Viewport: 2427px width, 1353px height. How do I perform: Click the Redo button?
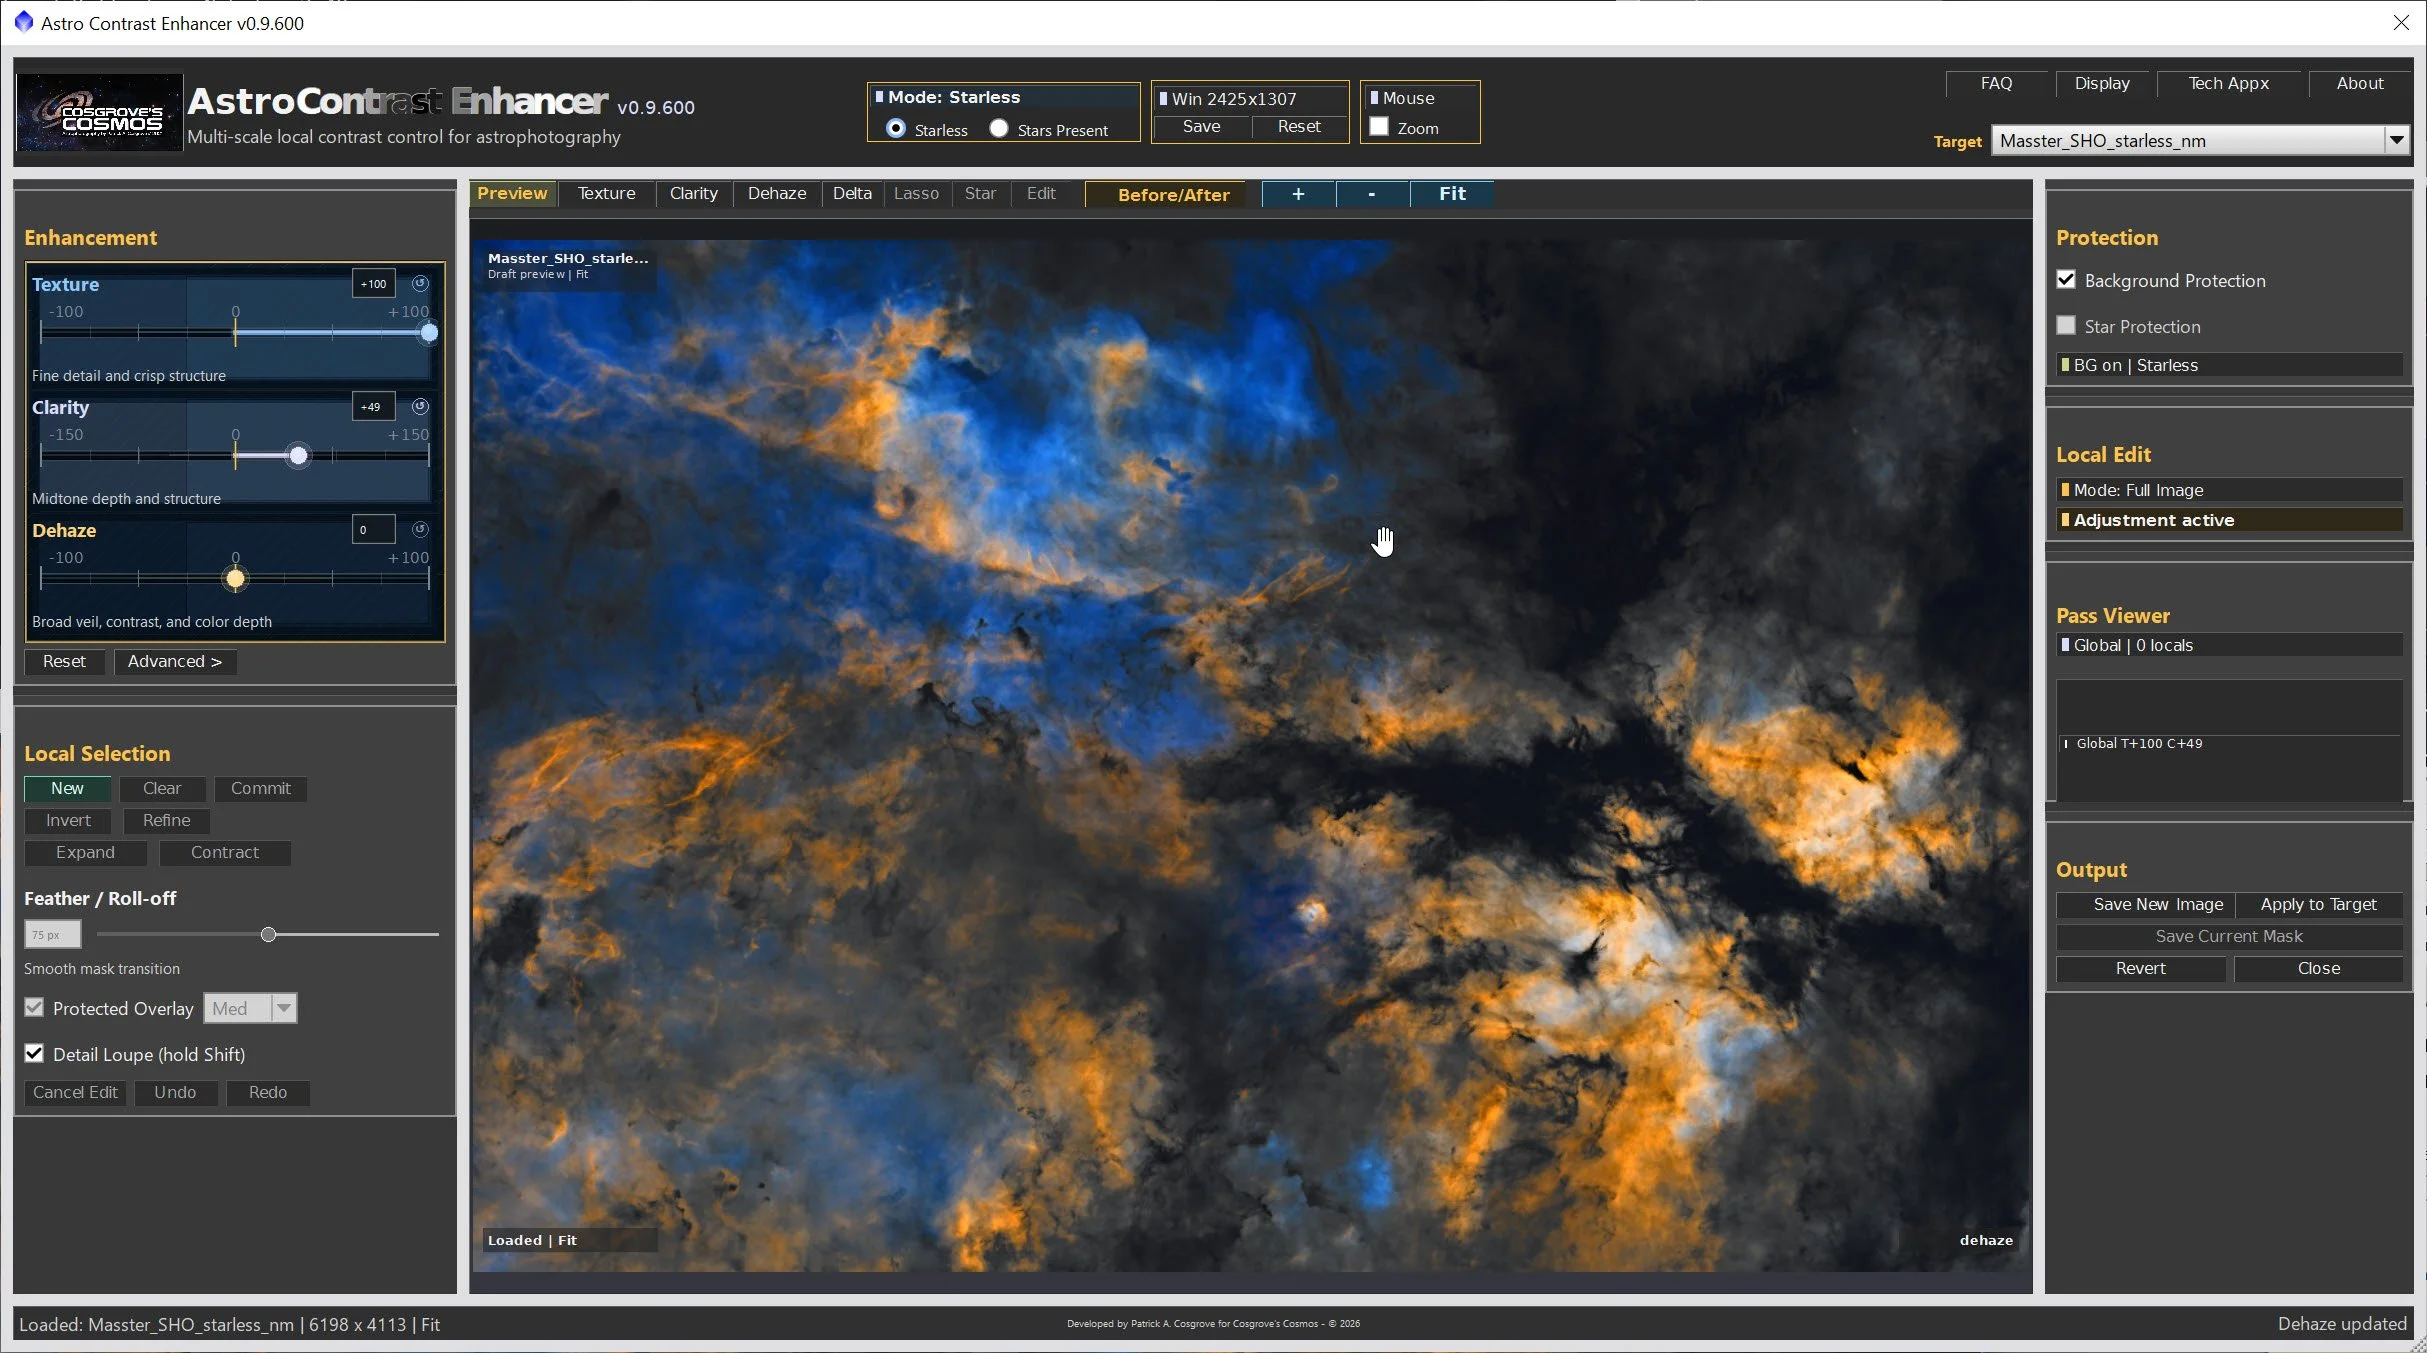(268, 1093)
